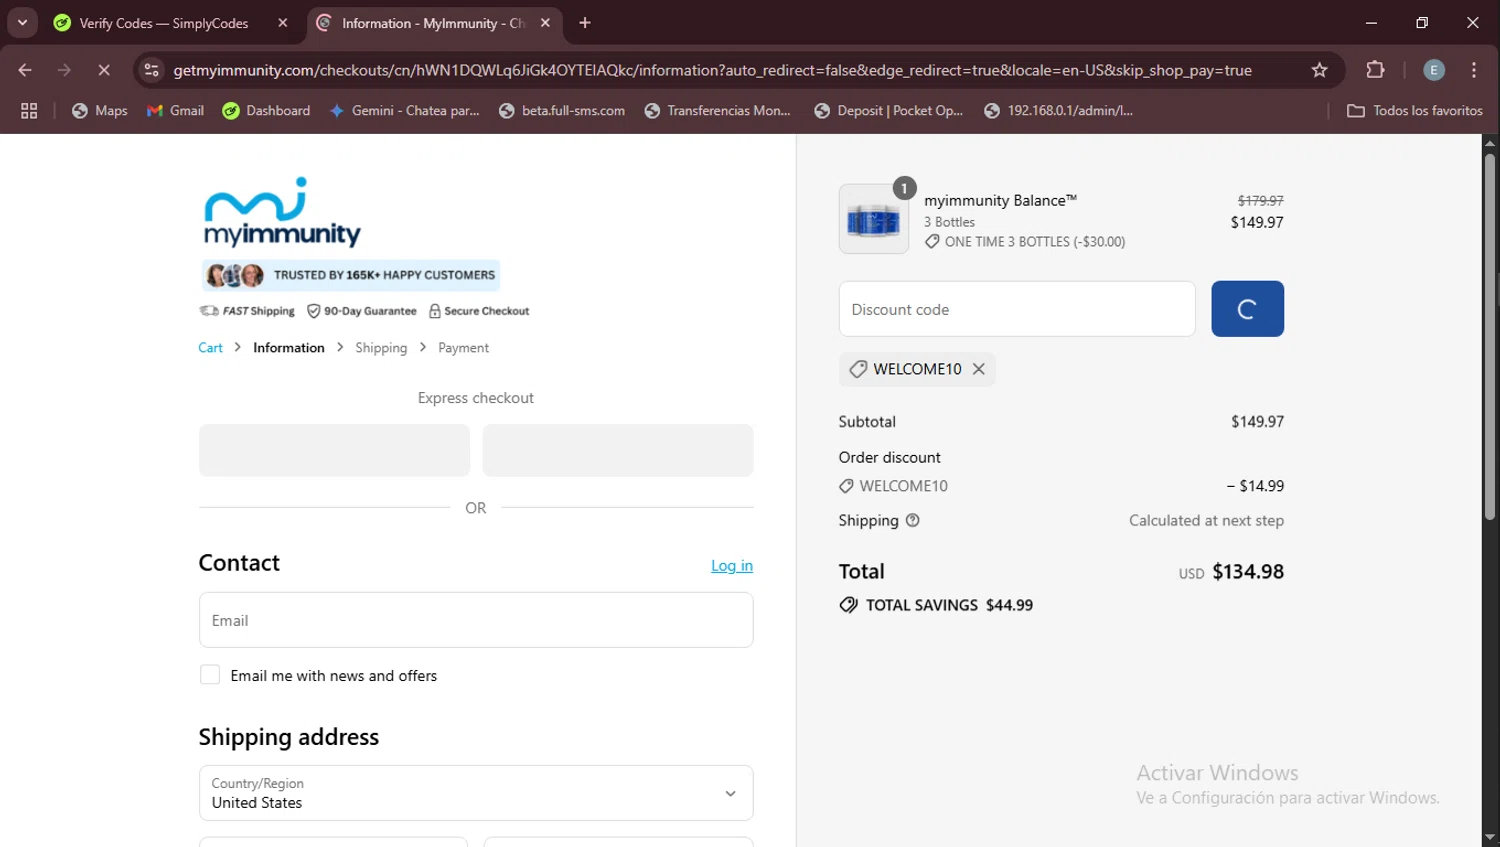The width and height of the screenshot is (1500, 847).
Task: Click the address bar URL
Action: (712, 70)
